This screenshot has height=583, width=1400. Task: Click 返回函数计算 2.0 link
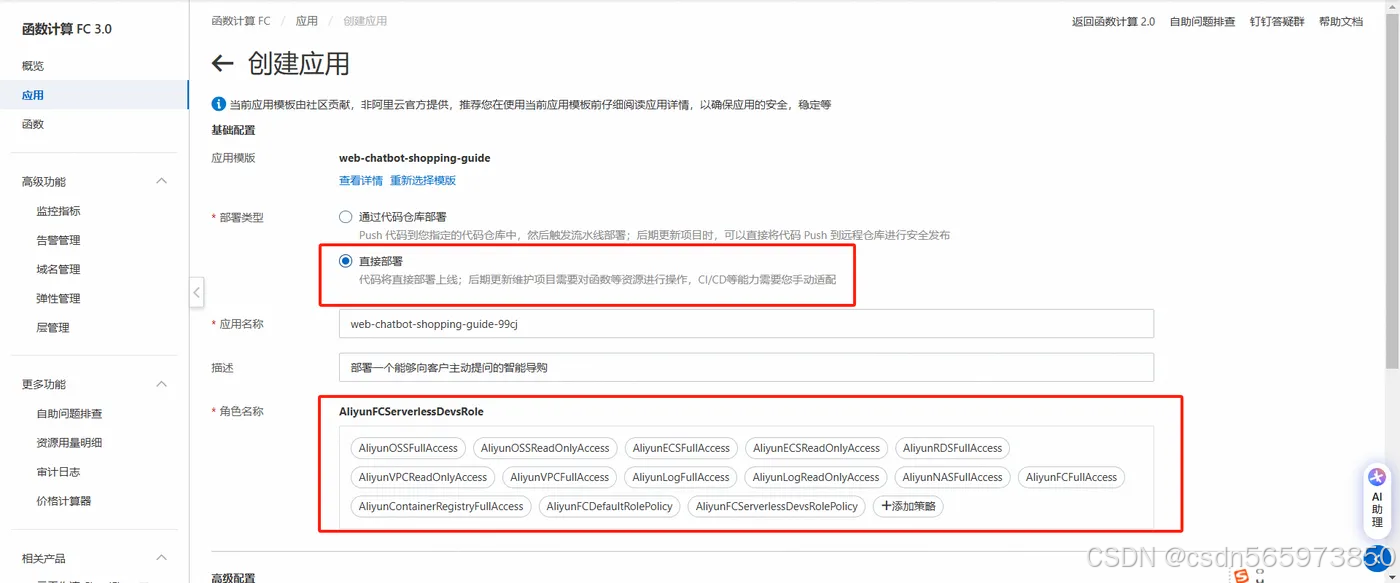[1113, 21]
